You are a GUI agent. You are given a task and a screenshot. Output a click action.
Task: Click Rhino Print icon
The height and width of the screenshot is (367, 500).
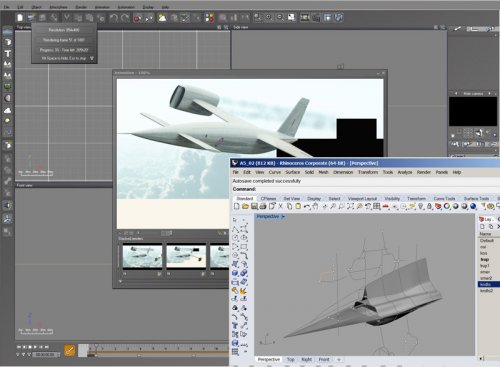[263, 206]
